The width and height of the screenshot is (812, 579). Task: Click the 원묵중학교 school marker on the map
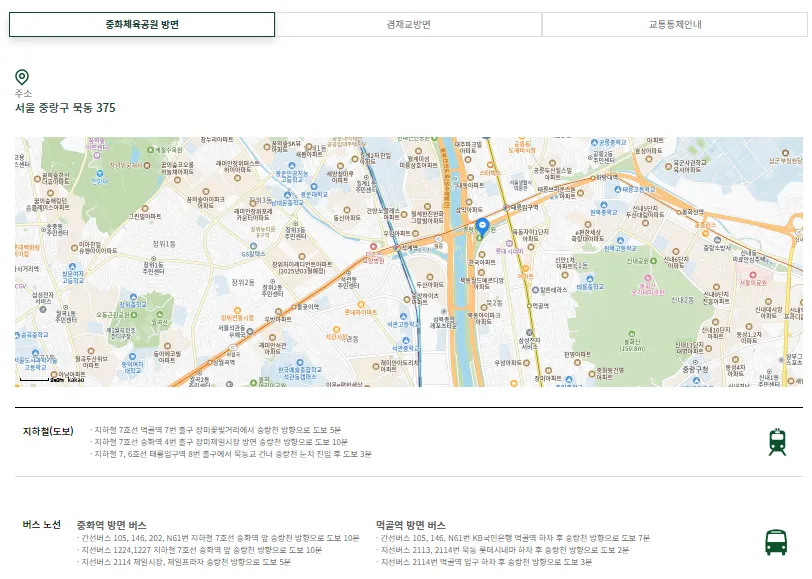(604, 205)
